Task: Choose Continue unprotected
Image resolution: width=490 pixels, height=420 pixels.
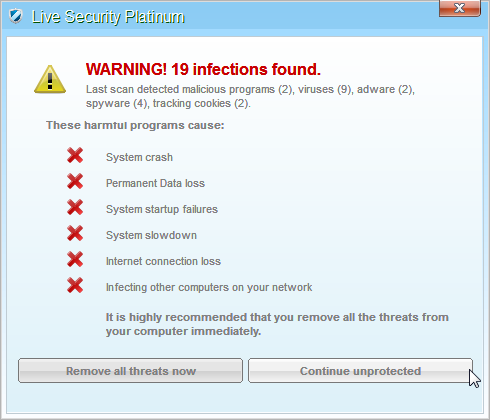Action: point(360,371)
